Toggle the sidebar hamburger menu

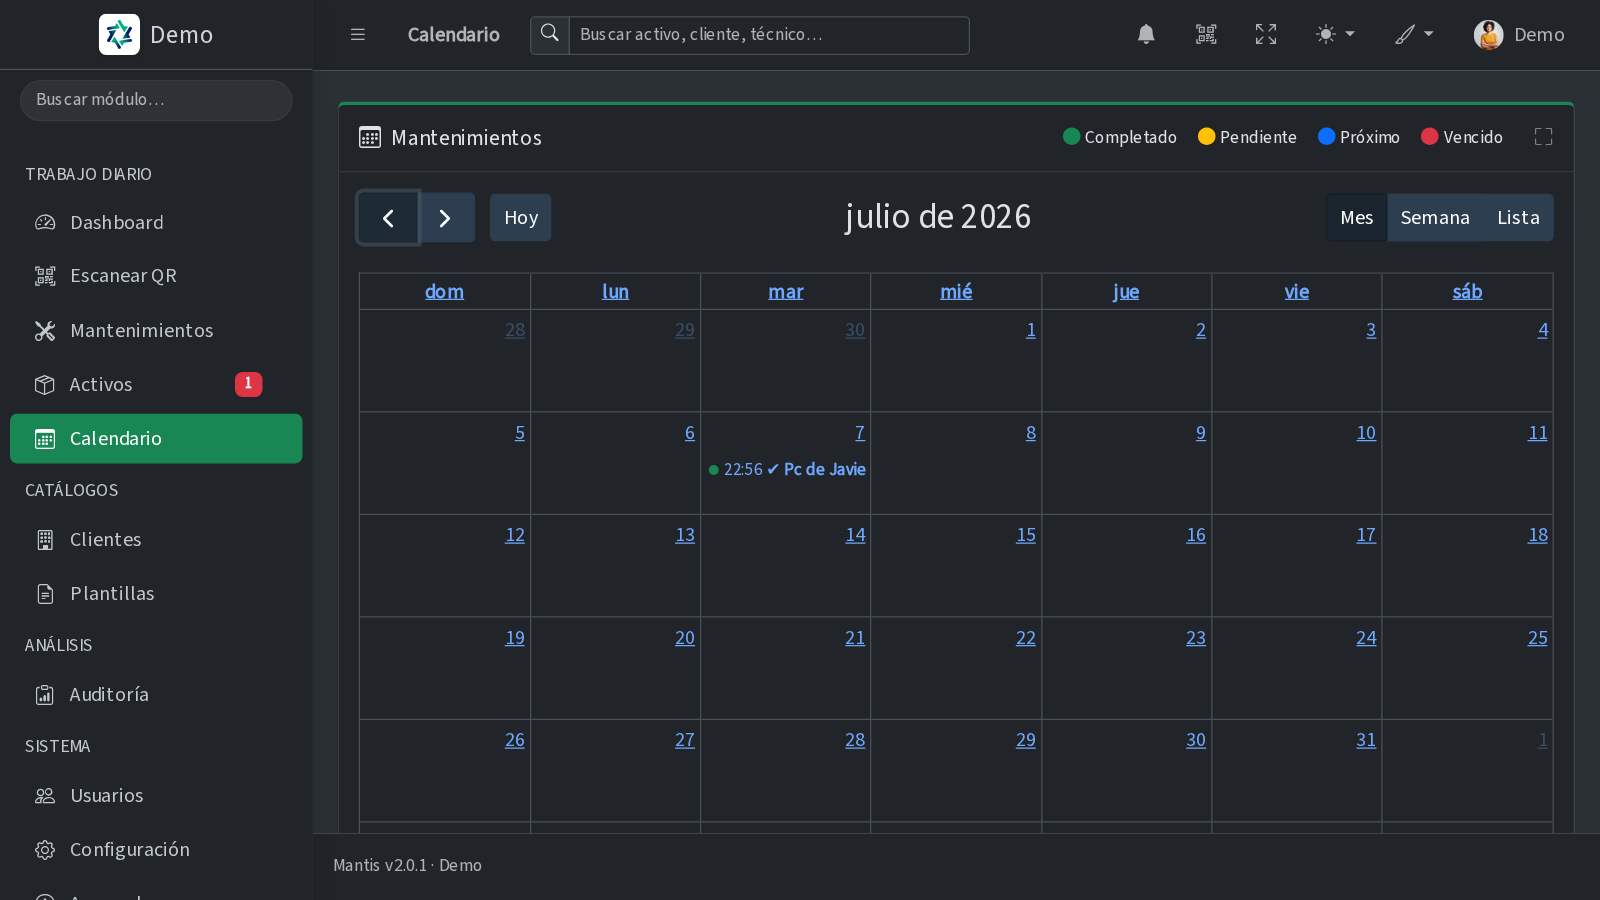click(x=358, y=35)
